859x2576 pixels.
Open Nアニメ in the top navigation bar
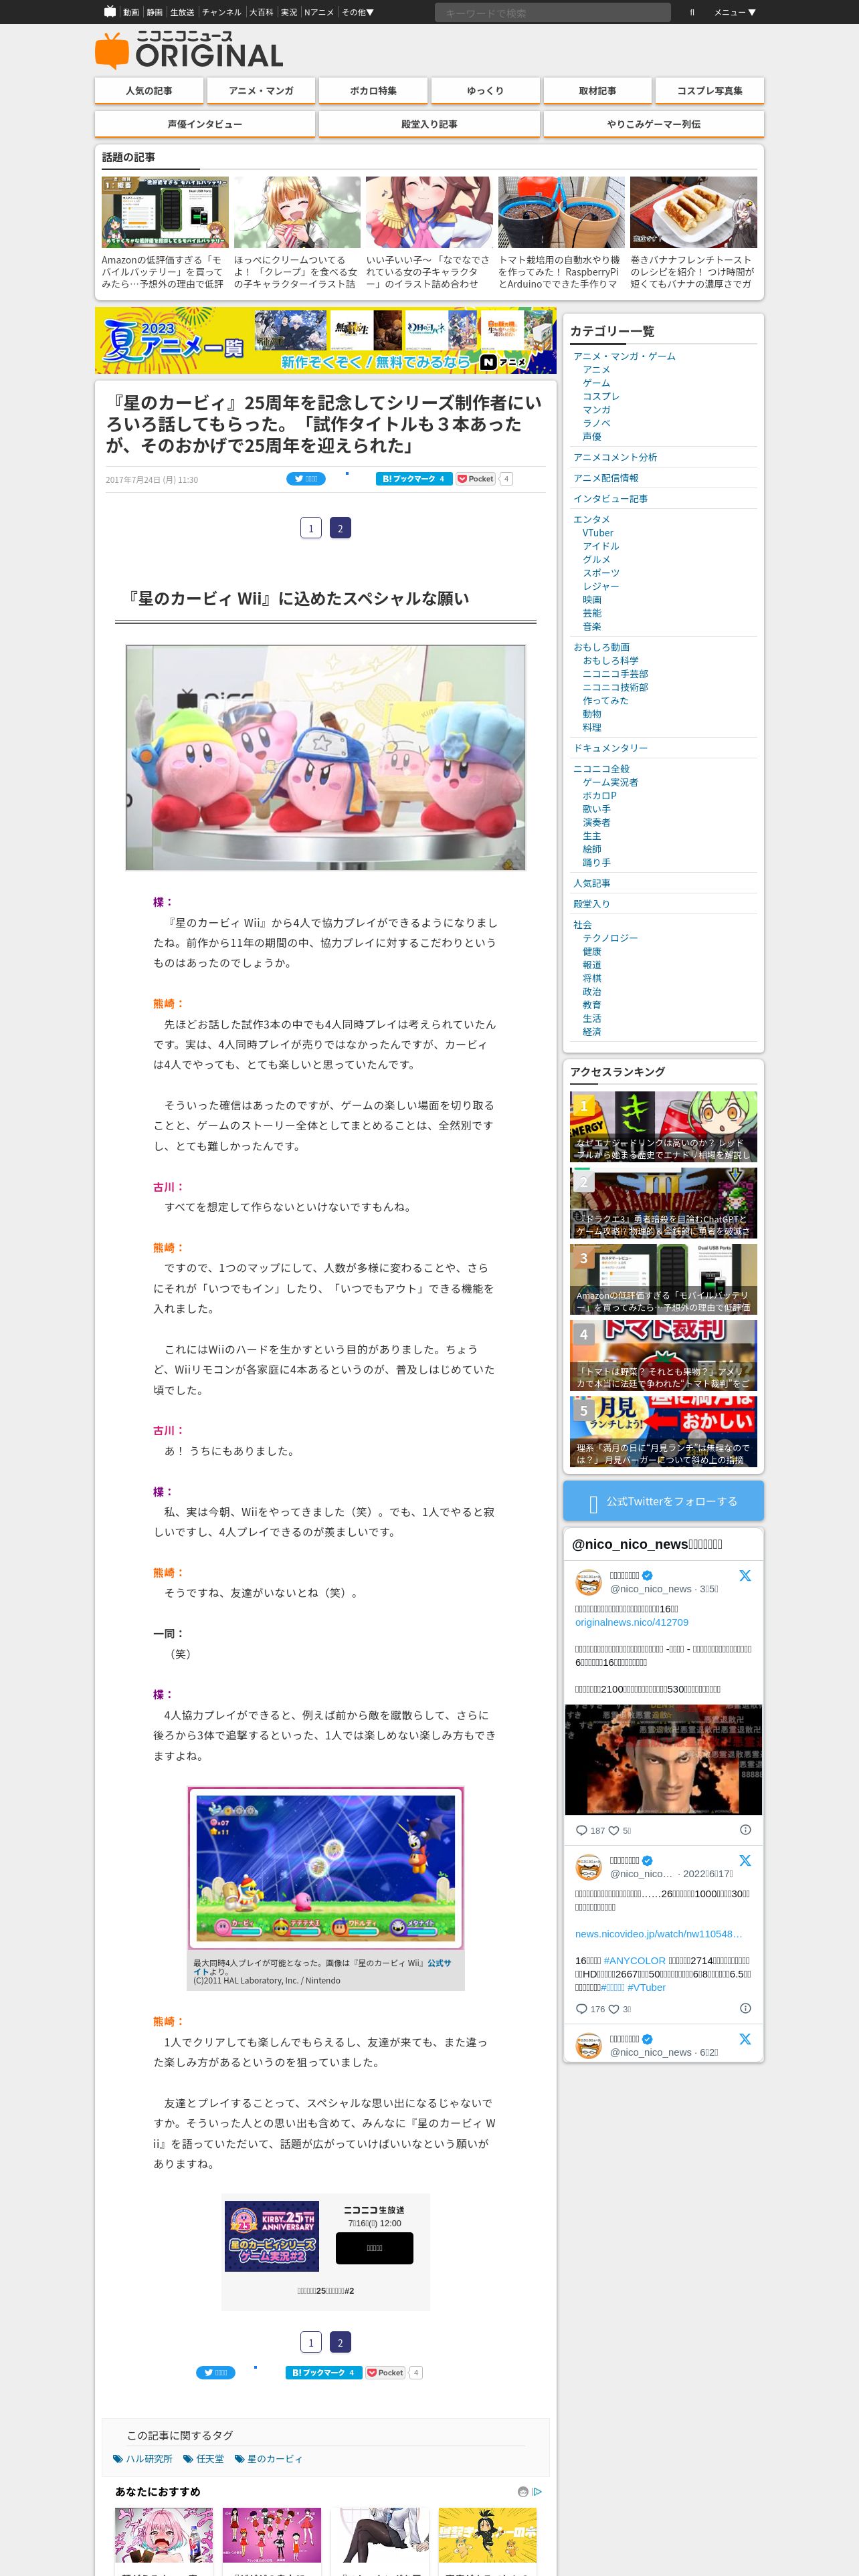(319, 12)
